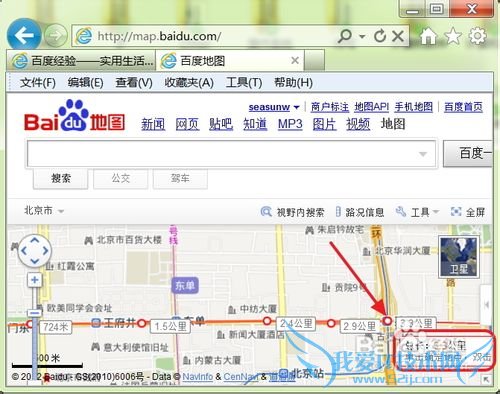Open the 编辑(E) menu
The image size is (500, 394).
click(x=85, y=82)
